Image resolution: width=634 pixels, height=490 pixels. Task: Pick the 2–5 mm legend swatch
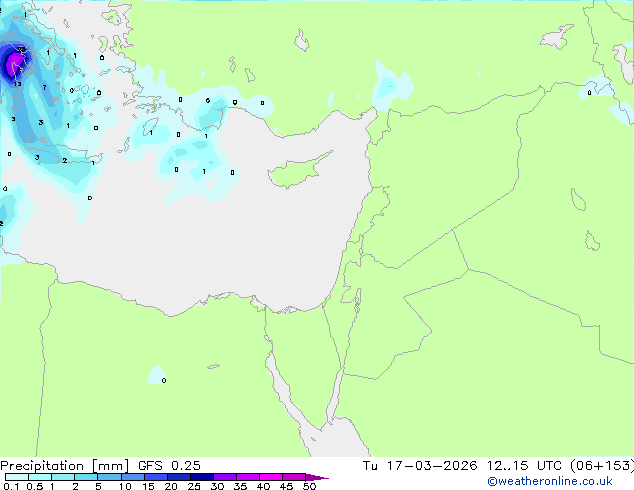[x=86, y=477]
